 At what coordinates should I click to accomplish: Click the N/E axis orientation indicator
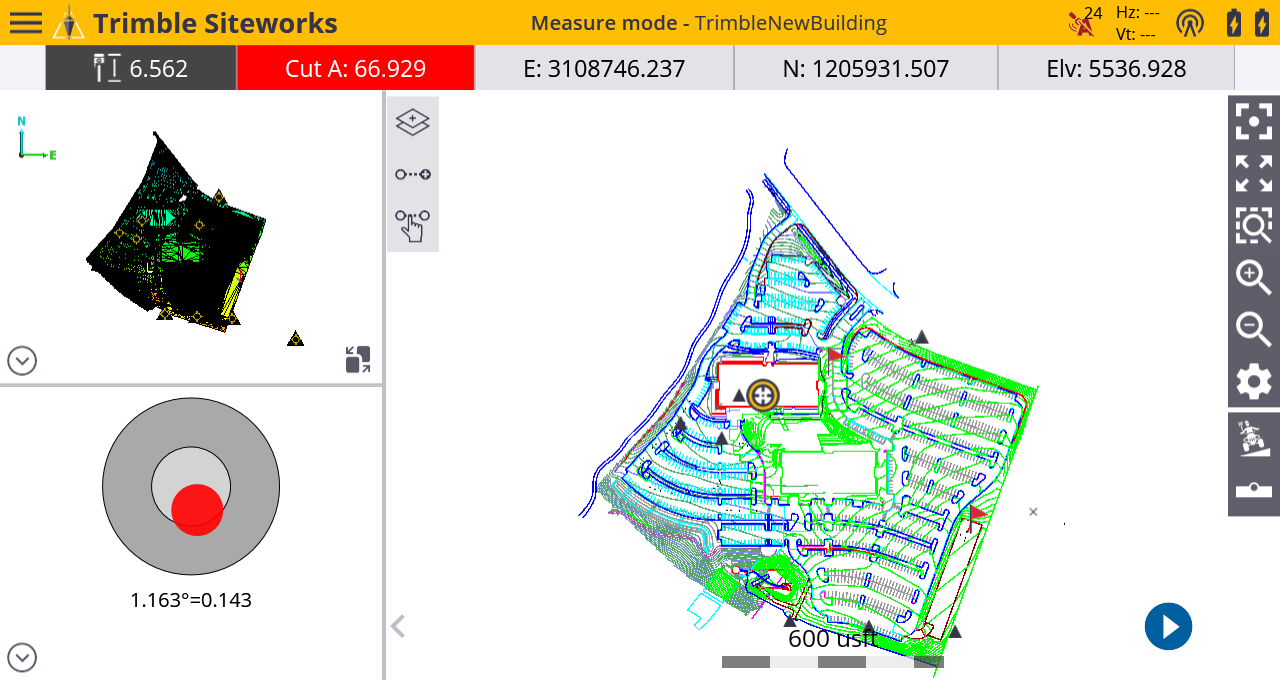pyautogui.click(x=36, y=137)
